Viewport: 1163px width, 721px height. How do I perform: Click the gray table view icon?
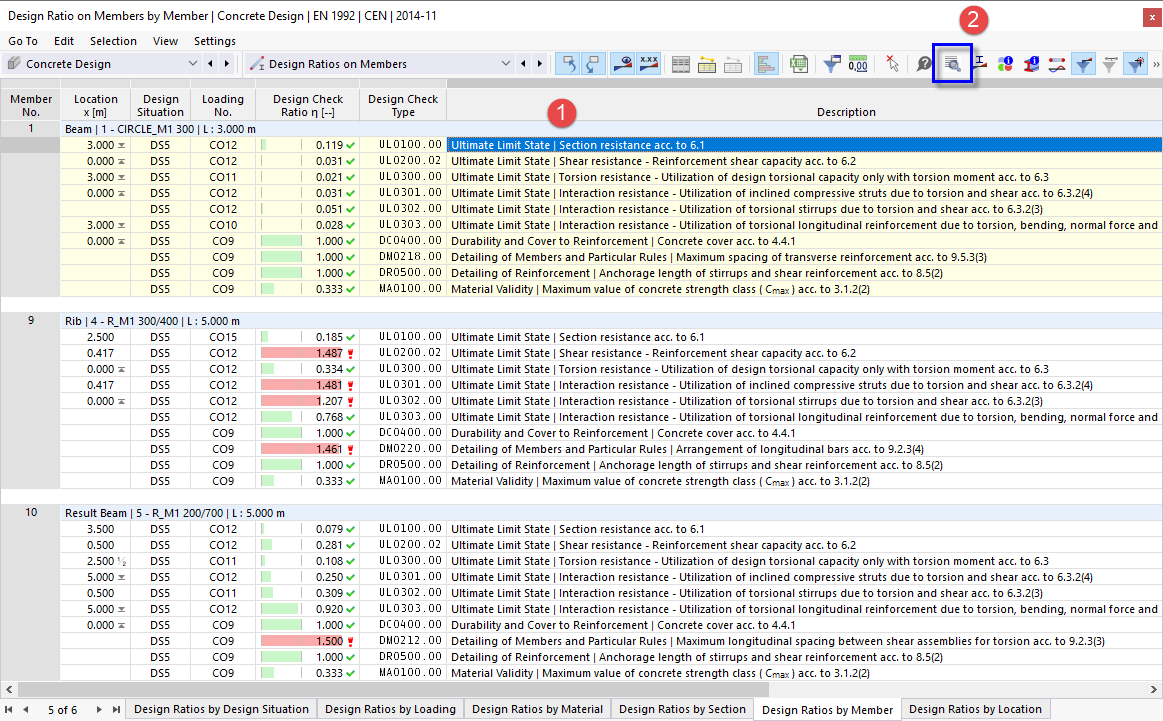click(x=681, y=65)
